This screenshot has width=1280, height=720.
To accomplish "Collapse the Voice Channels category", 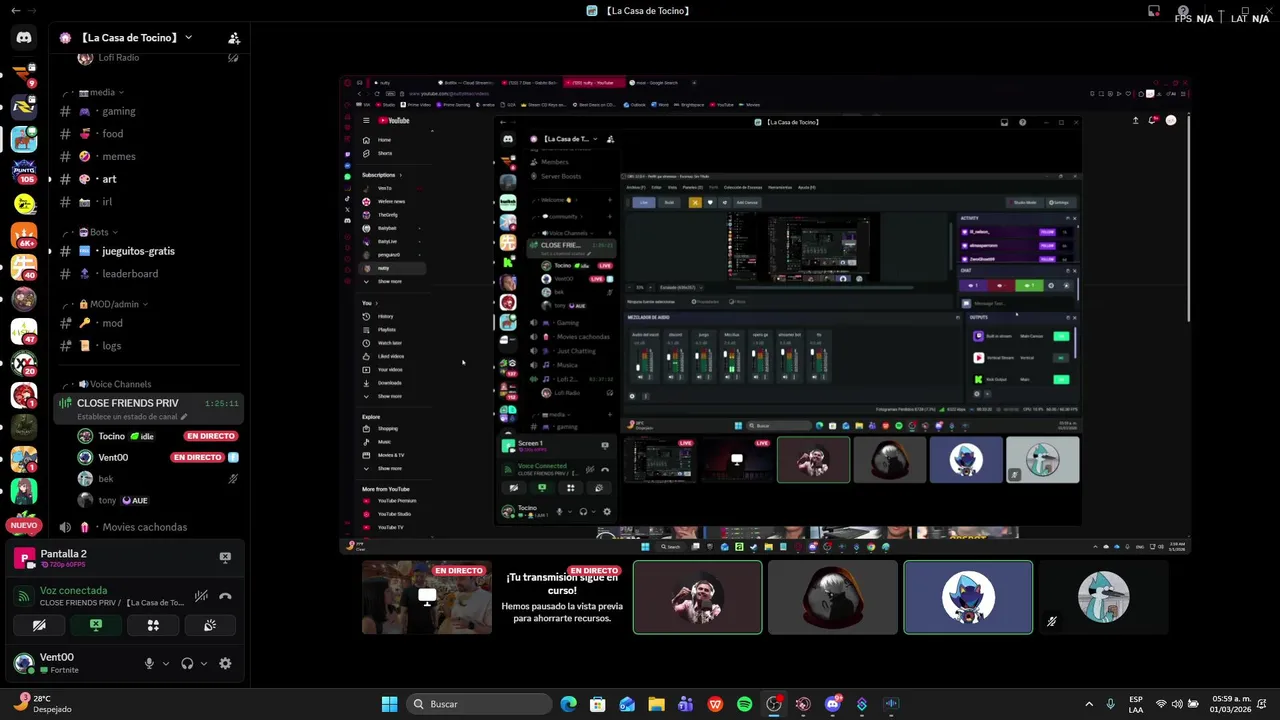I will pyautogui.click(x=114, y=384).
